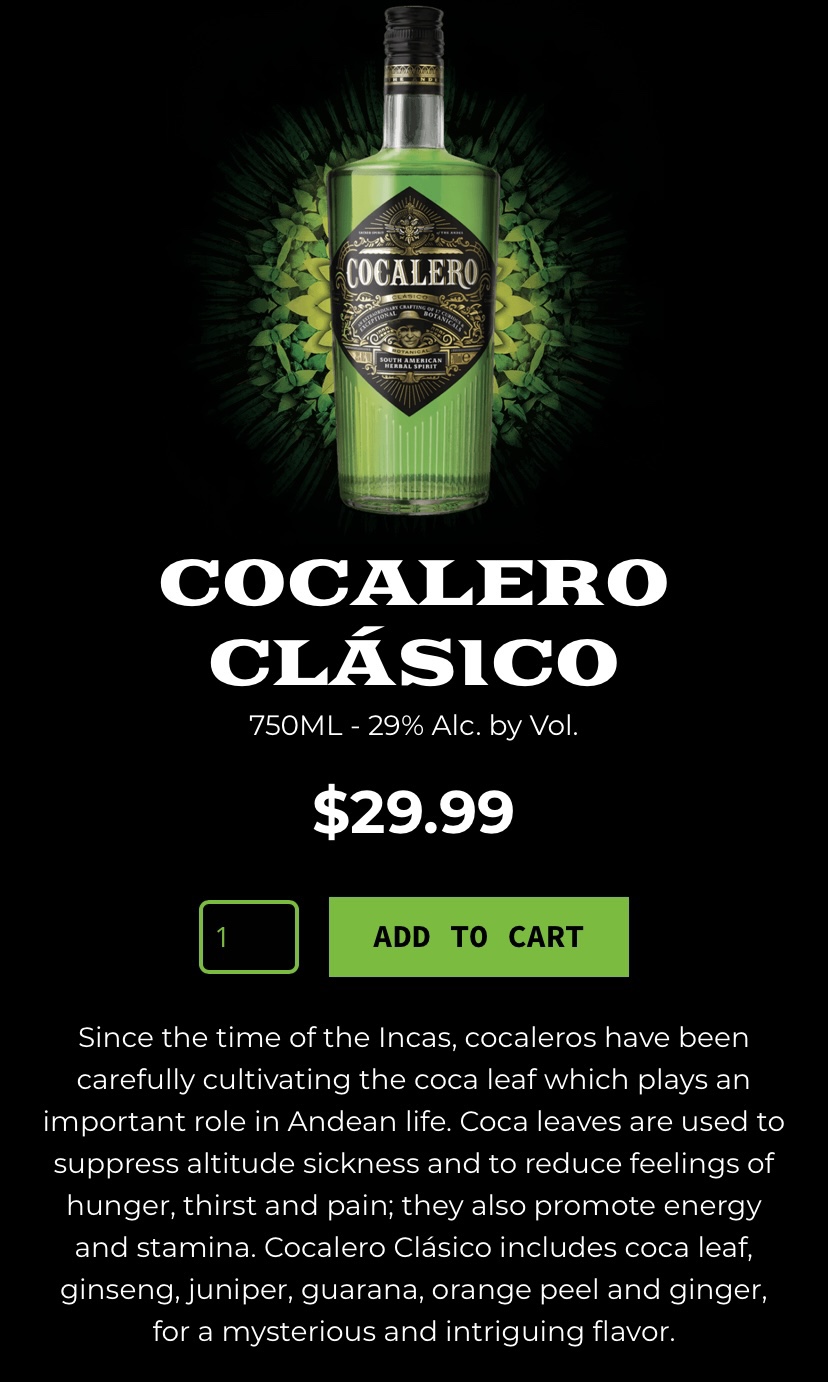
Task: Click 'for a mysterious and intriguing flavor' line
Action: pos(413,1332)
